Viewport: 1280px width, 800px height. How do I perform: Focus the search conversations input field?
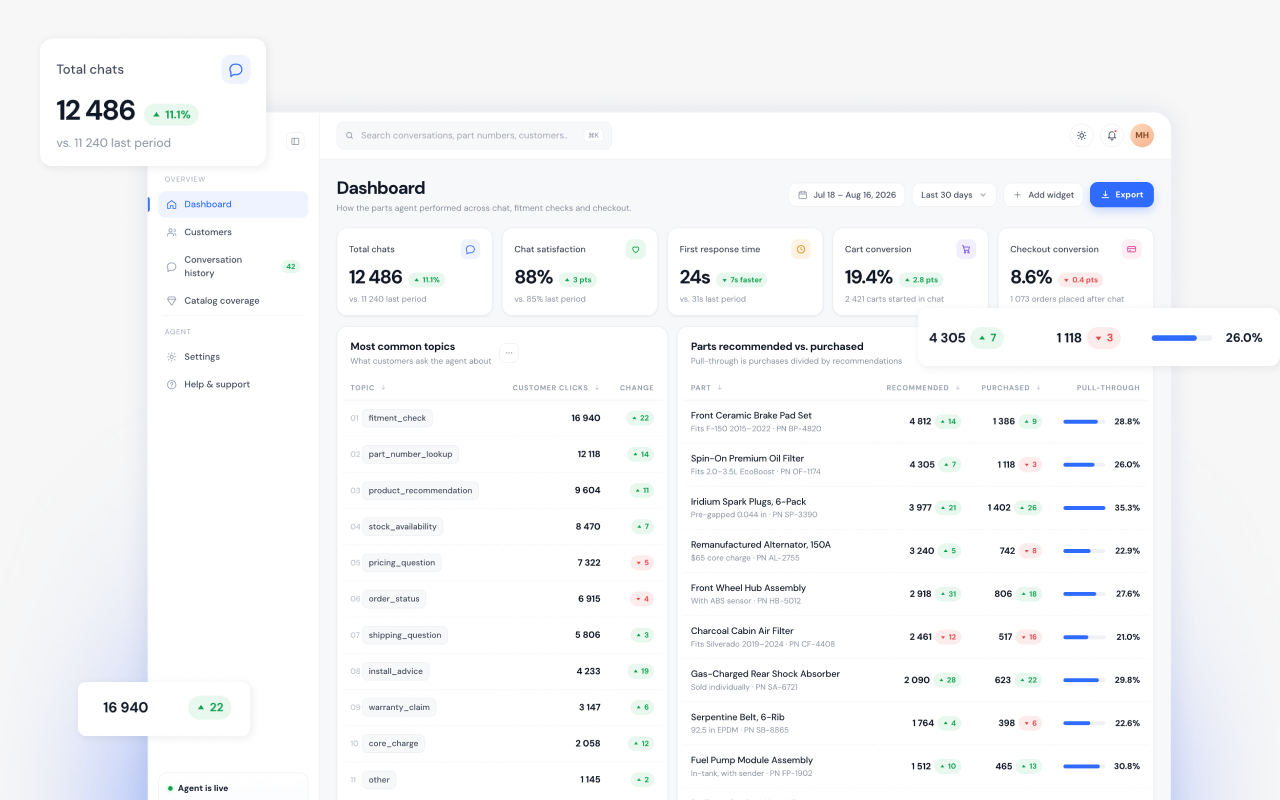click(474, 135)
